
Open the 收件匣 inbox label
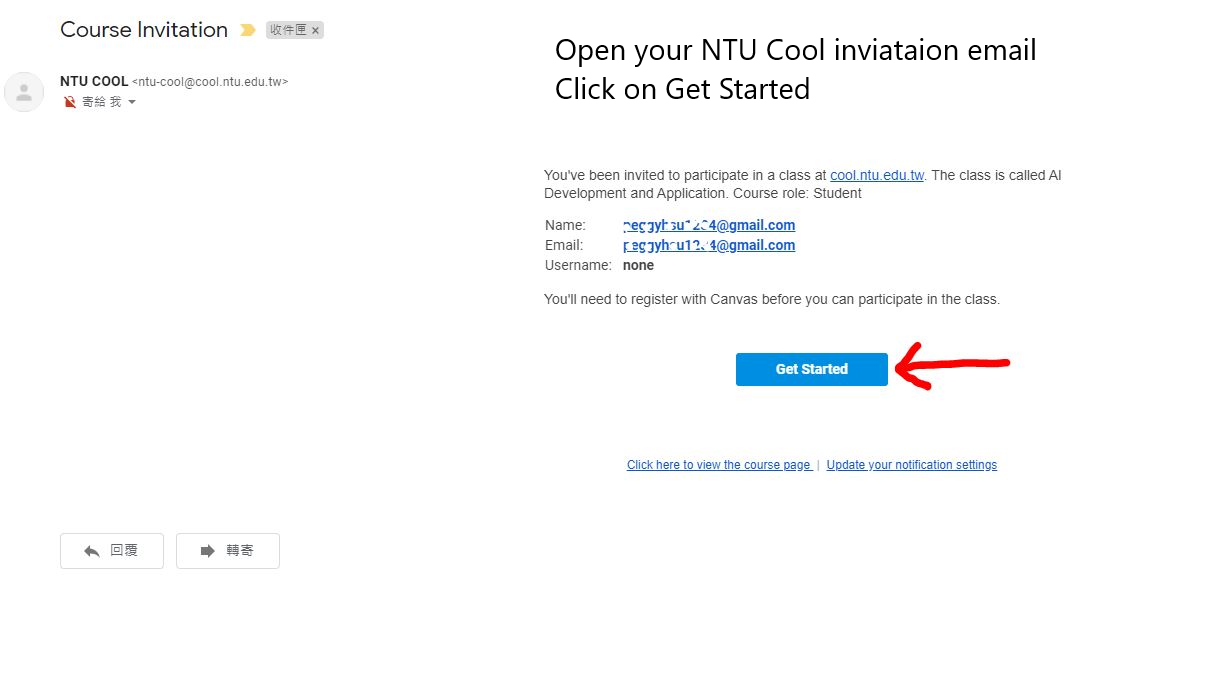pos(288,31)
